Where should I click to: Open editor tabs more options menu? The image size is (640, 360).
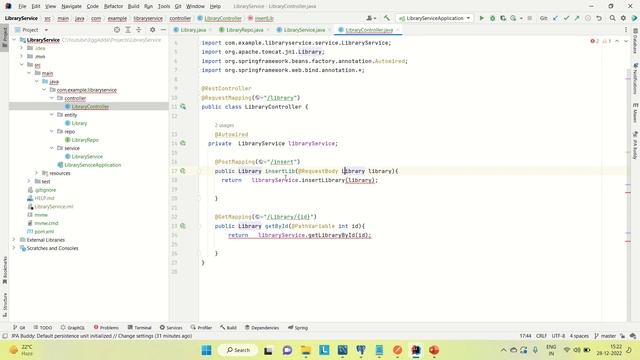[x=626, y=30]
